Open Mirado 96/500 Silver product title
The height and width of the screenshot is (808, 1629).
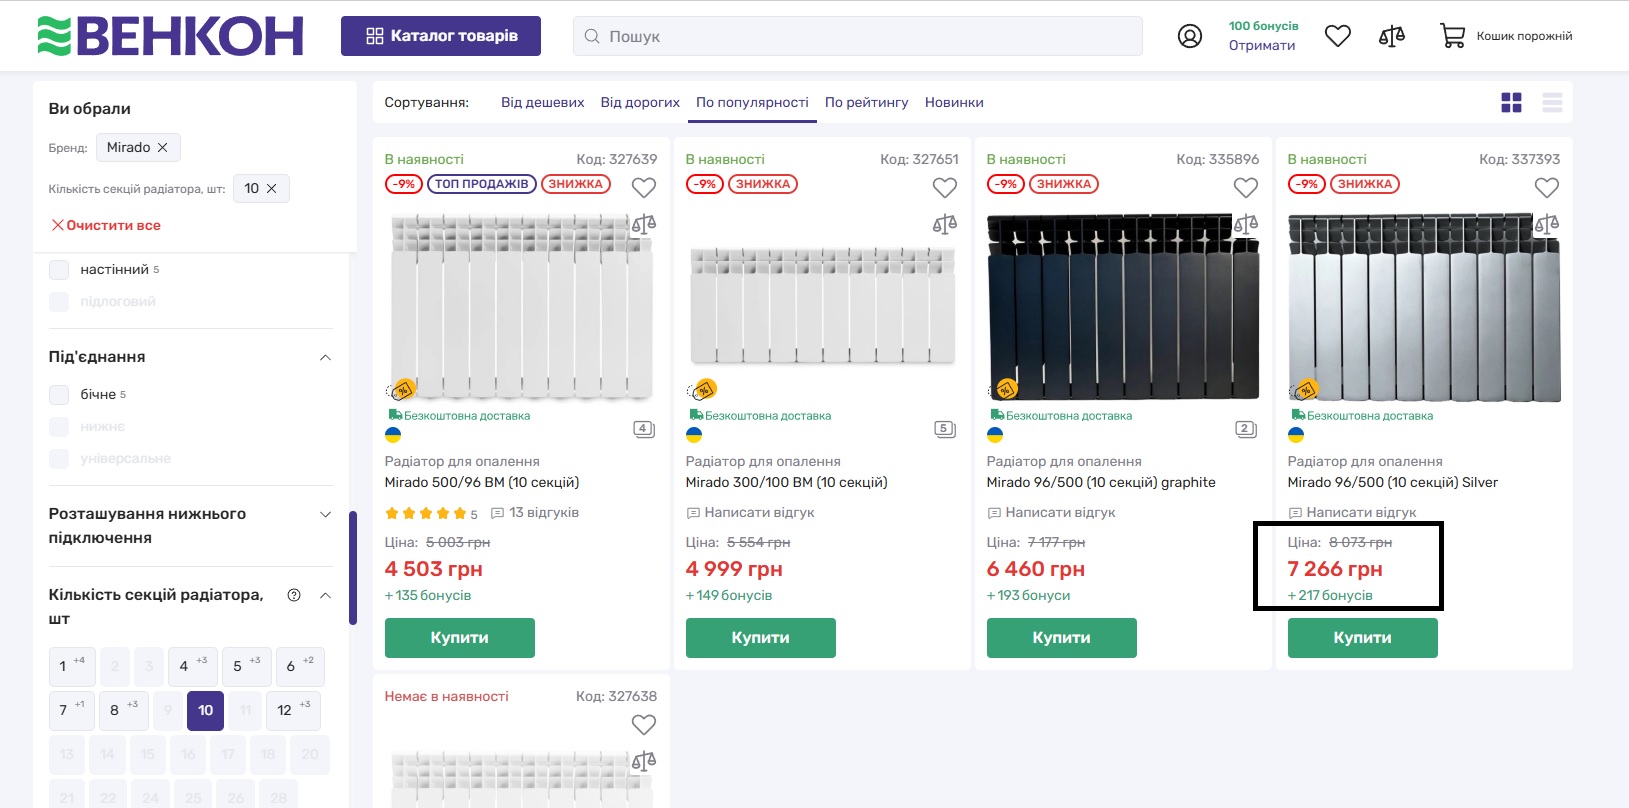1393,482
